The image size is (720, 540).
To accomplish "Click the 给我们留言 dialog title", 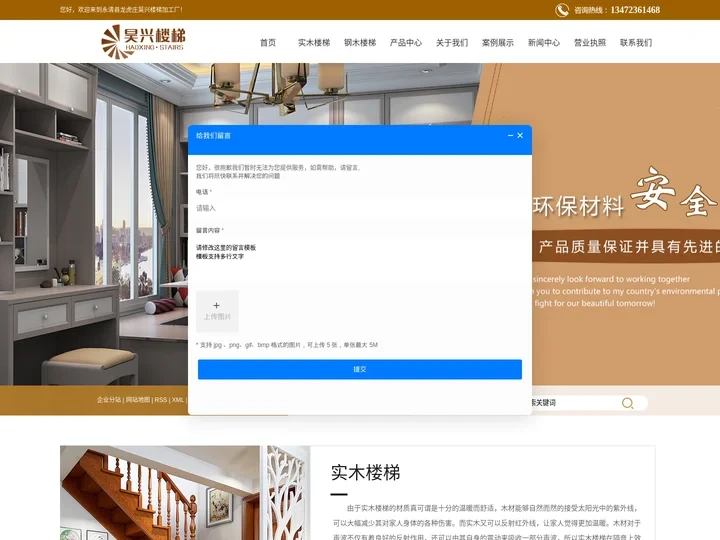I will pos(214,135).
